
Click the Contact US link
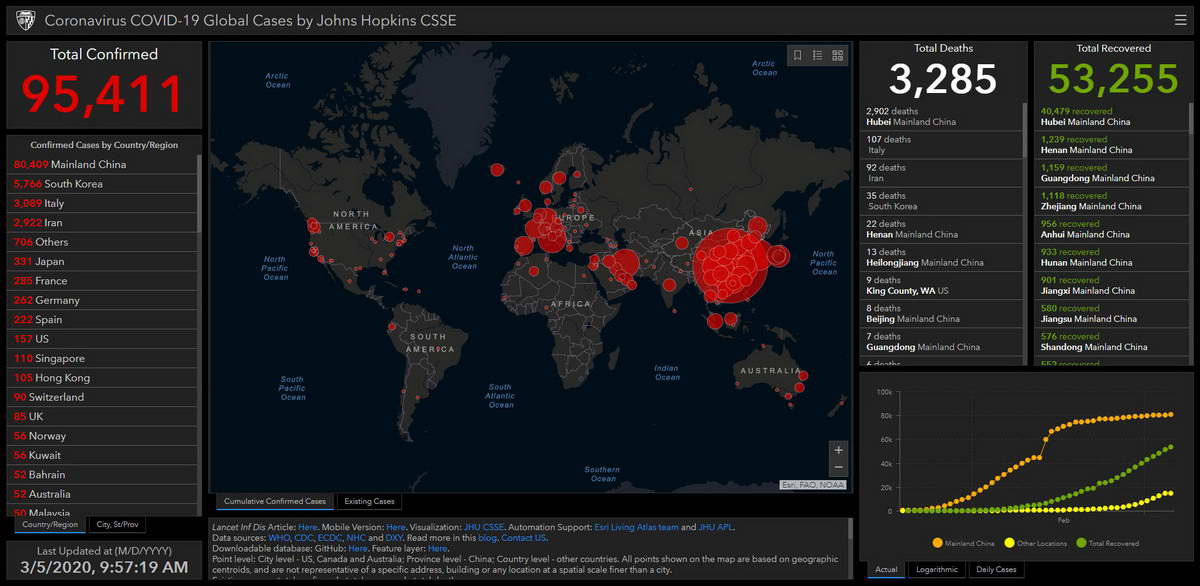click(x=524, y=537)
